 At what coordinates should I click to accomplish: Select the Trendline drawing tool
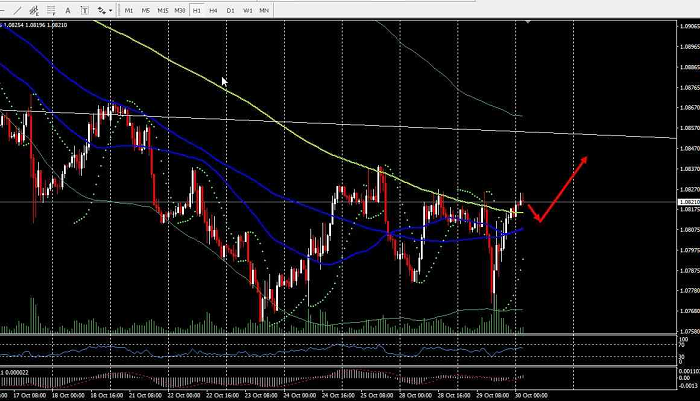click(17, 10)
